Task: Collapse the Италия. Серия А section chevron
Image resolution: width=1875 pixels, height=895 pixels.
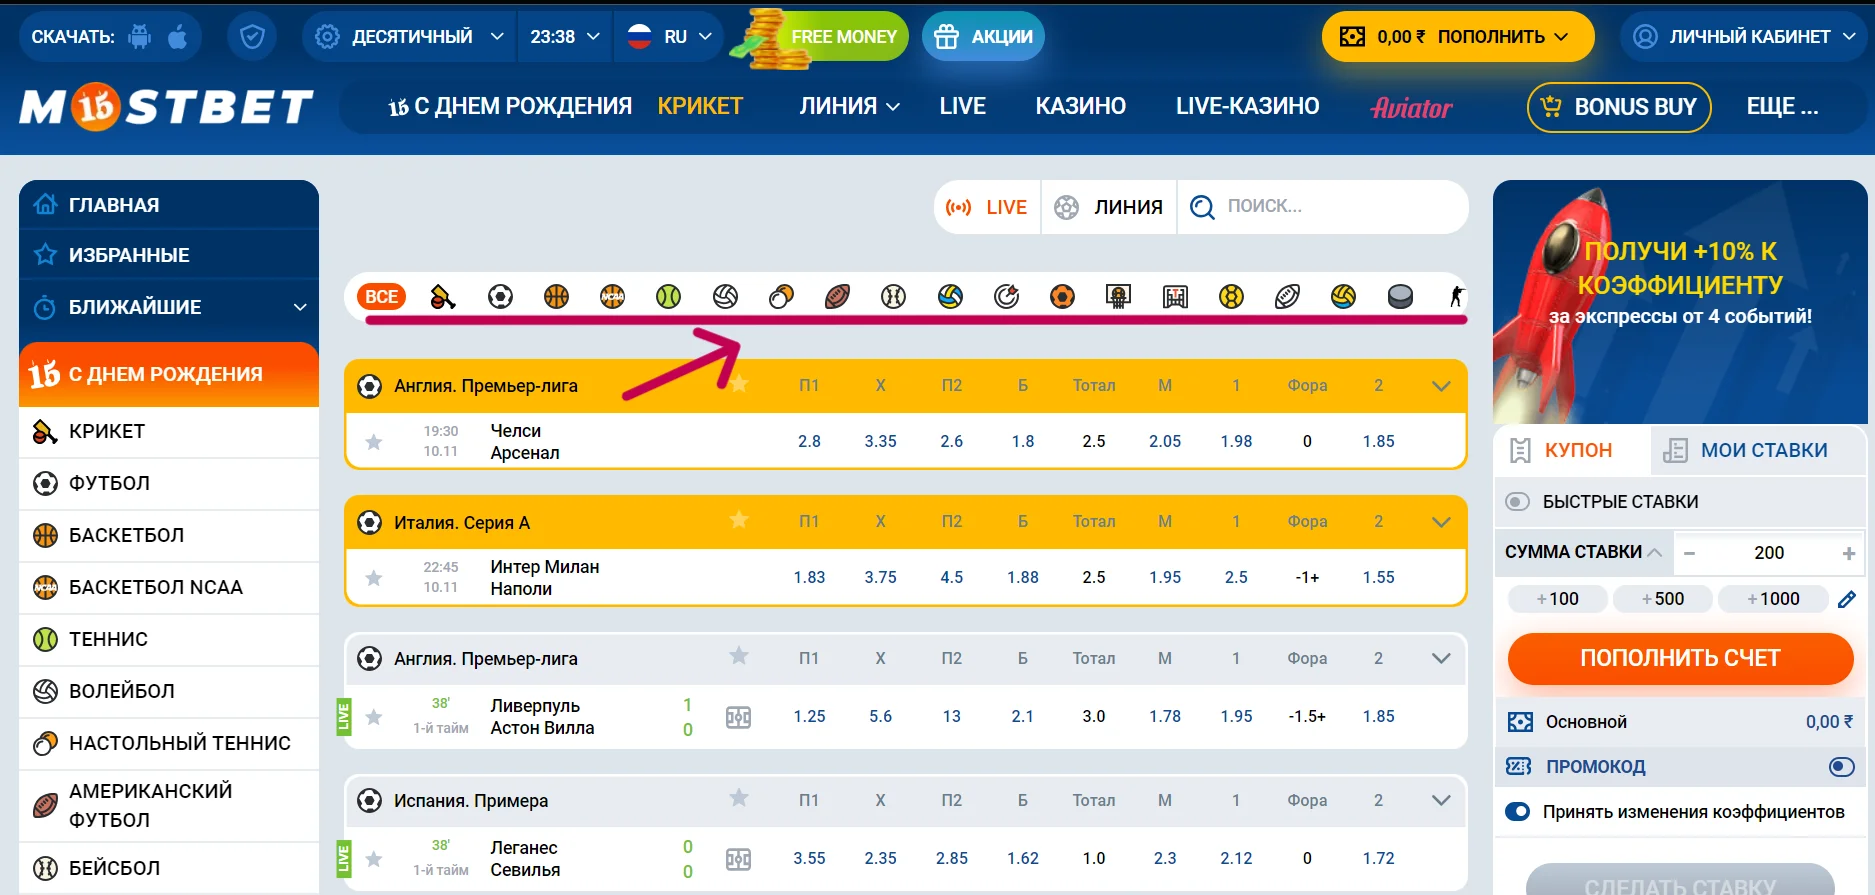Action: pos(1441,522)
